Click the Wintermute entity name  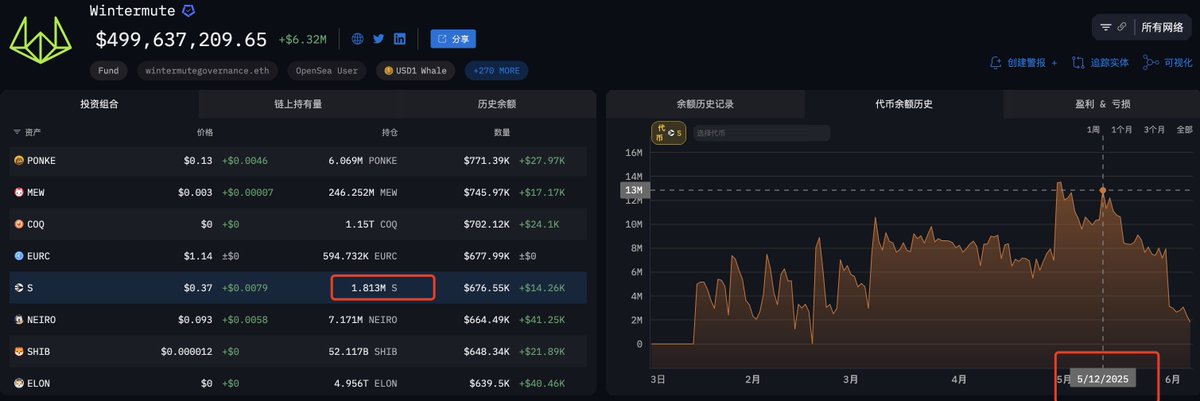click(132, 11)
